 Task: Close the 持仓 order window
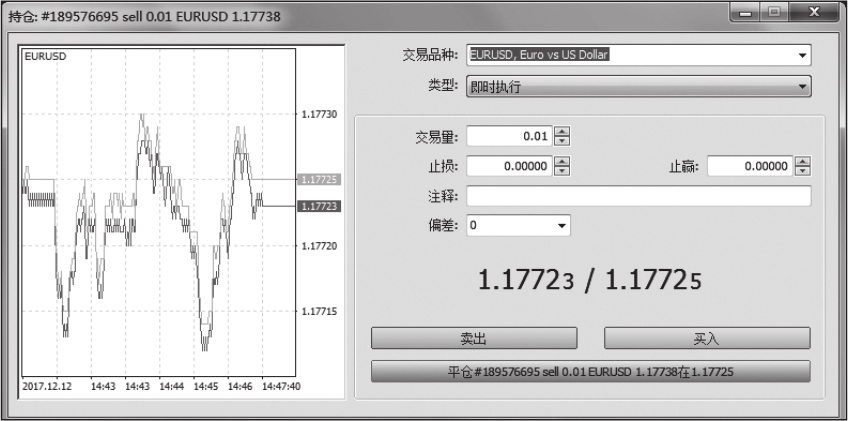[814, 12]
